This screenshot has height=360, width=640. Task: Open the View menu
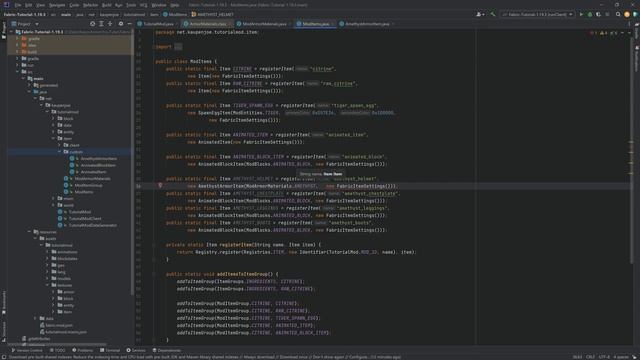[x=40, y=5]
